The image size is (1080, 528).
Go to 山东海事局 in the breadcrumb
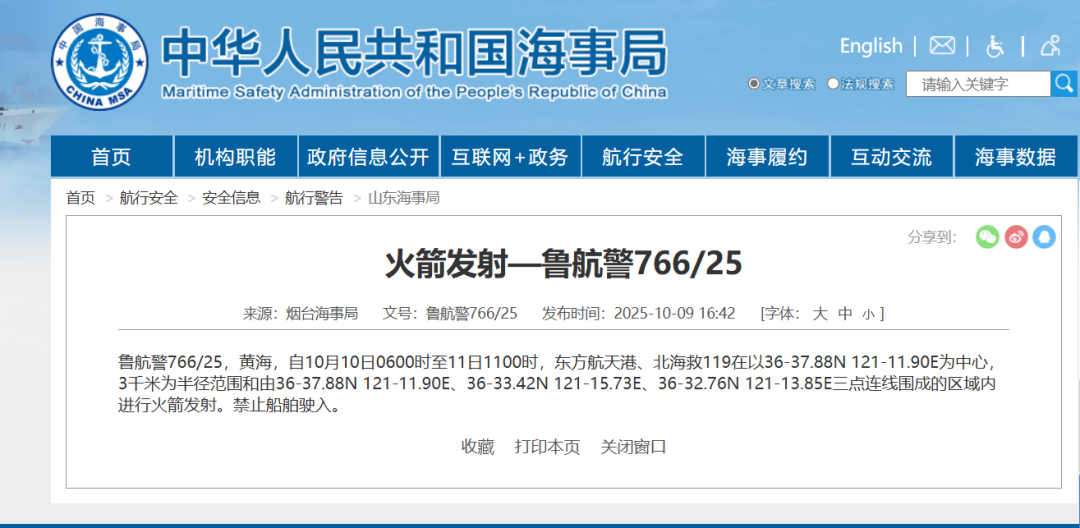tap(404, 198)
